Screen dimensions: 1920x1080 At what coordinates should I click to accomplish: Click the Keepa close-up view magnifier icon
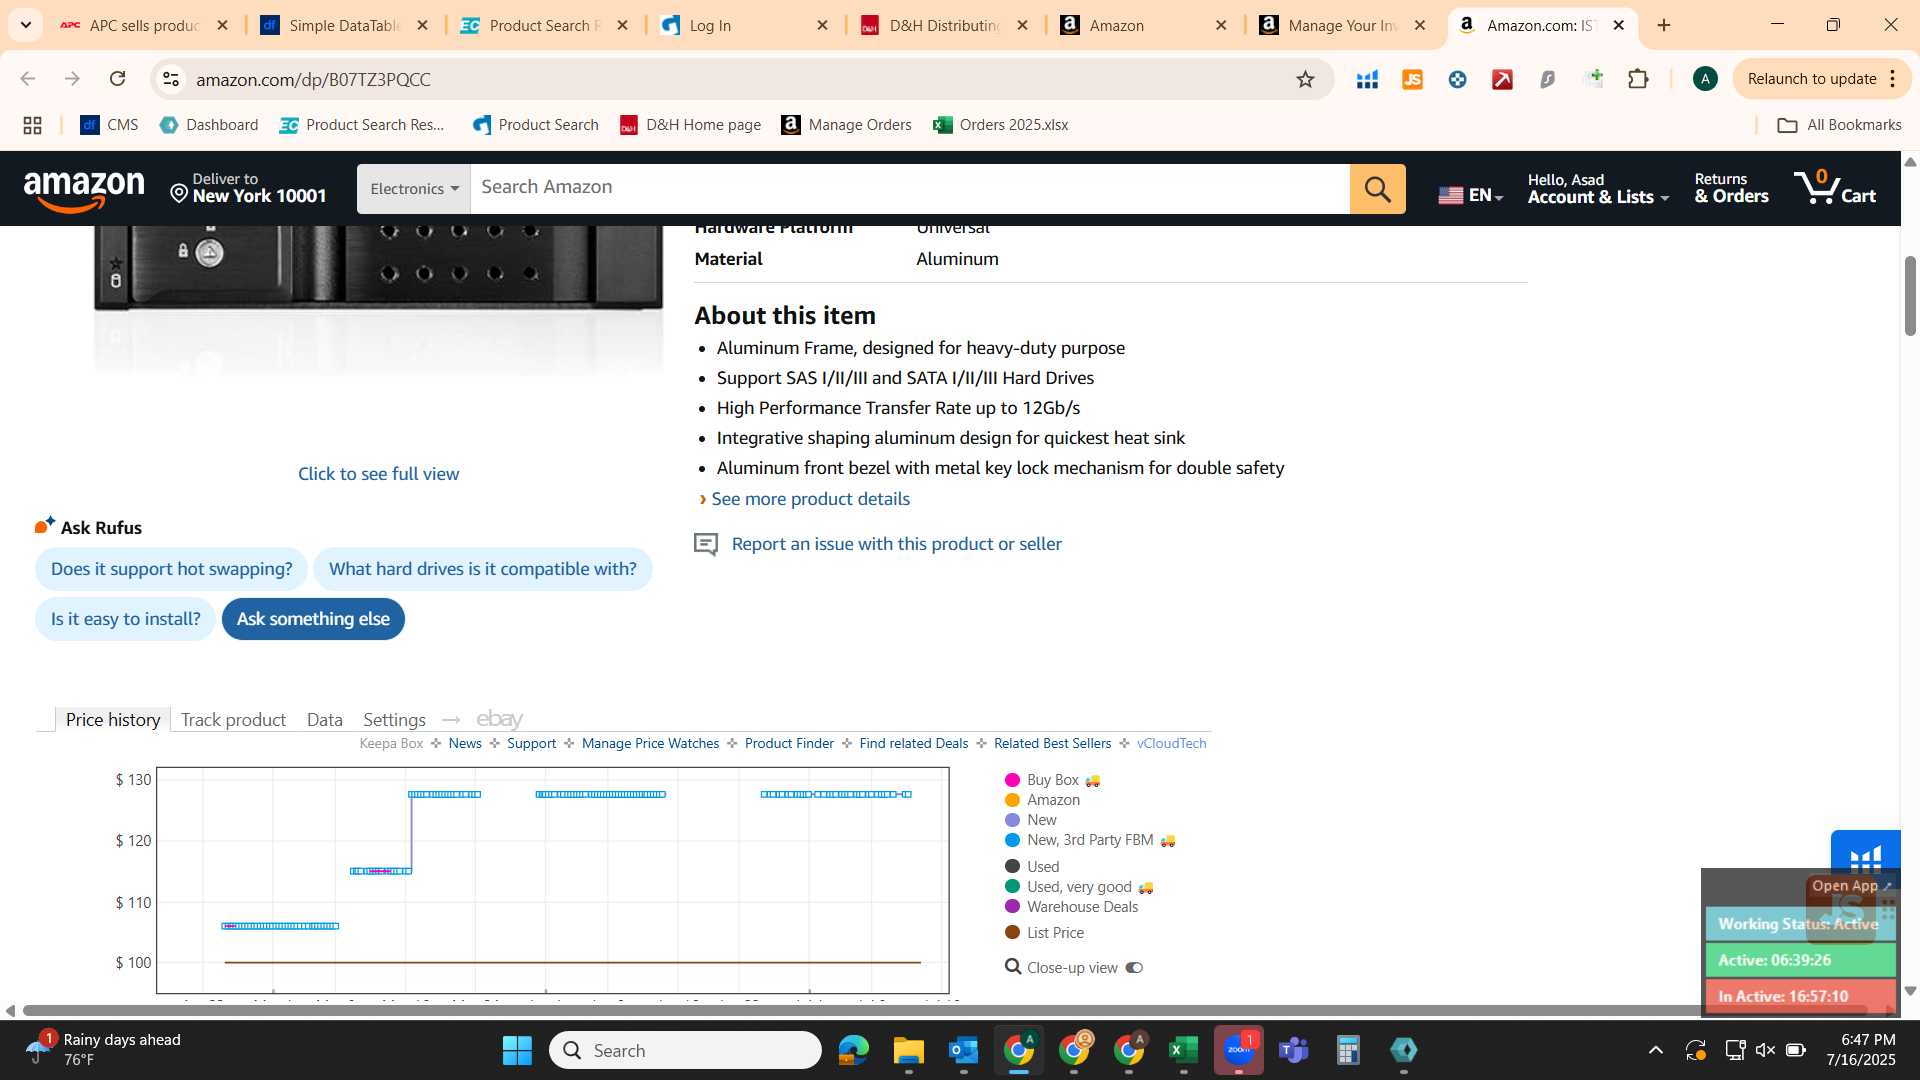(x=1013, y=967)
